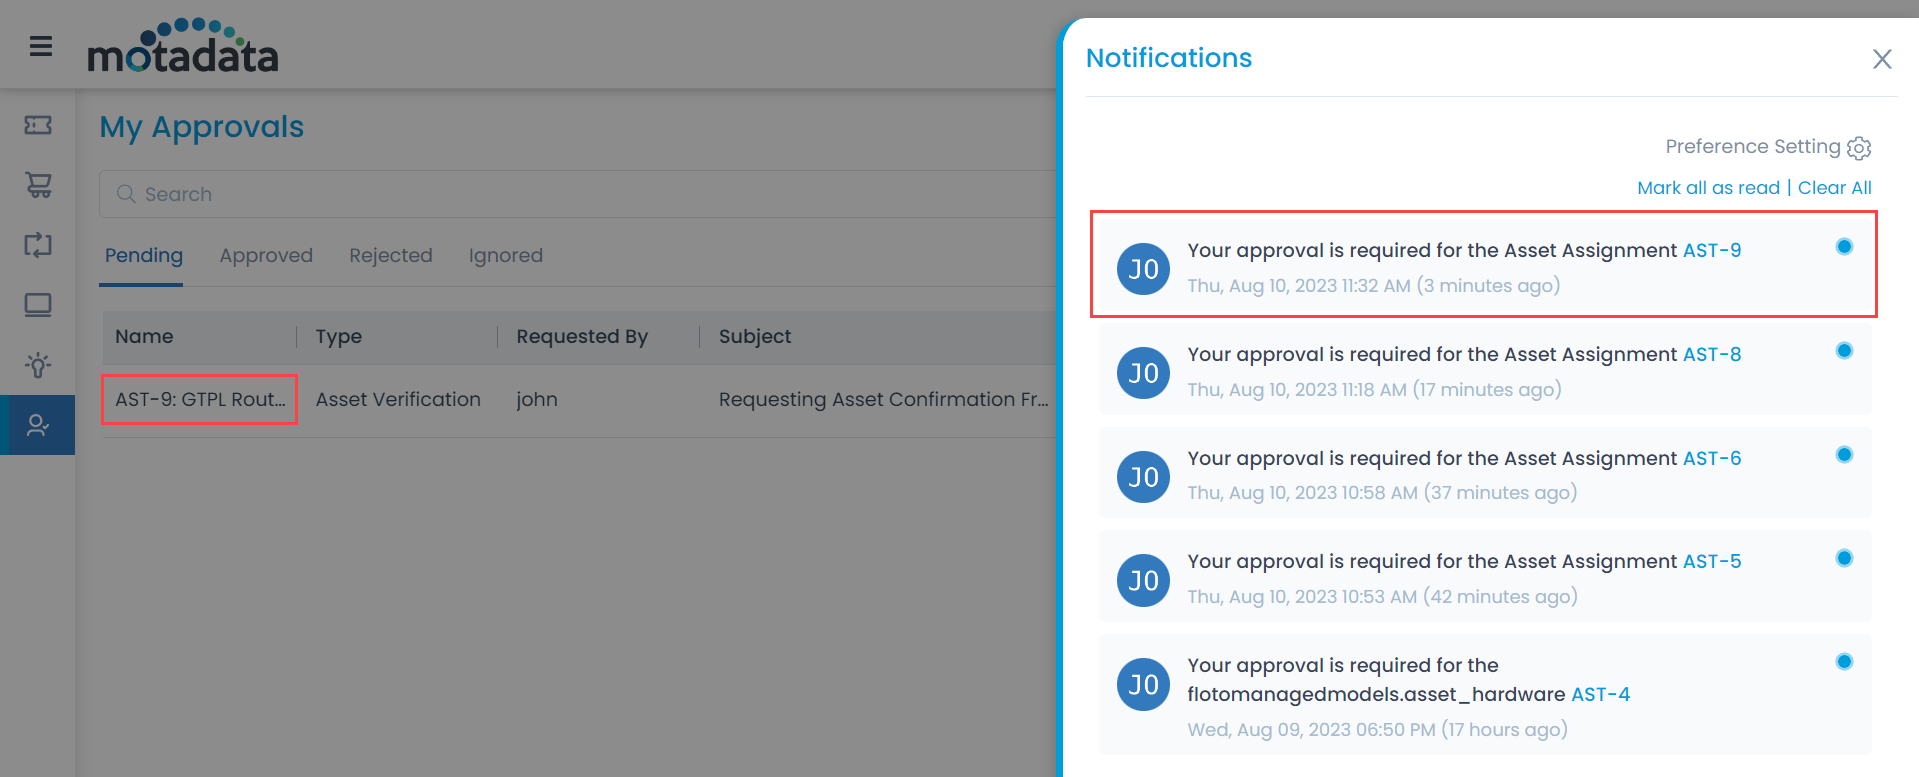The width and height of the screenshot is (1919, 777).
Task: Collapse the sidebar using the hamburger menu
Action: pyautogui.click(x=38, y=46)
